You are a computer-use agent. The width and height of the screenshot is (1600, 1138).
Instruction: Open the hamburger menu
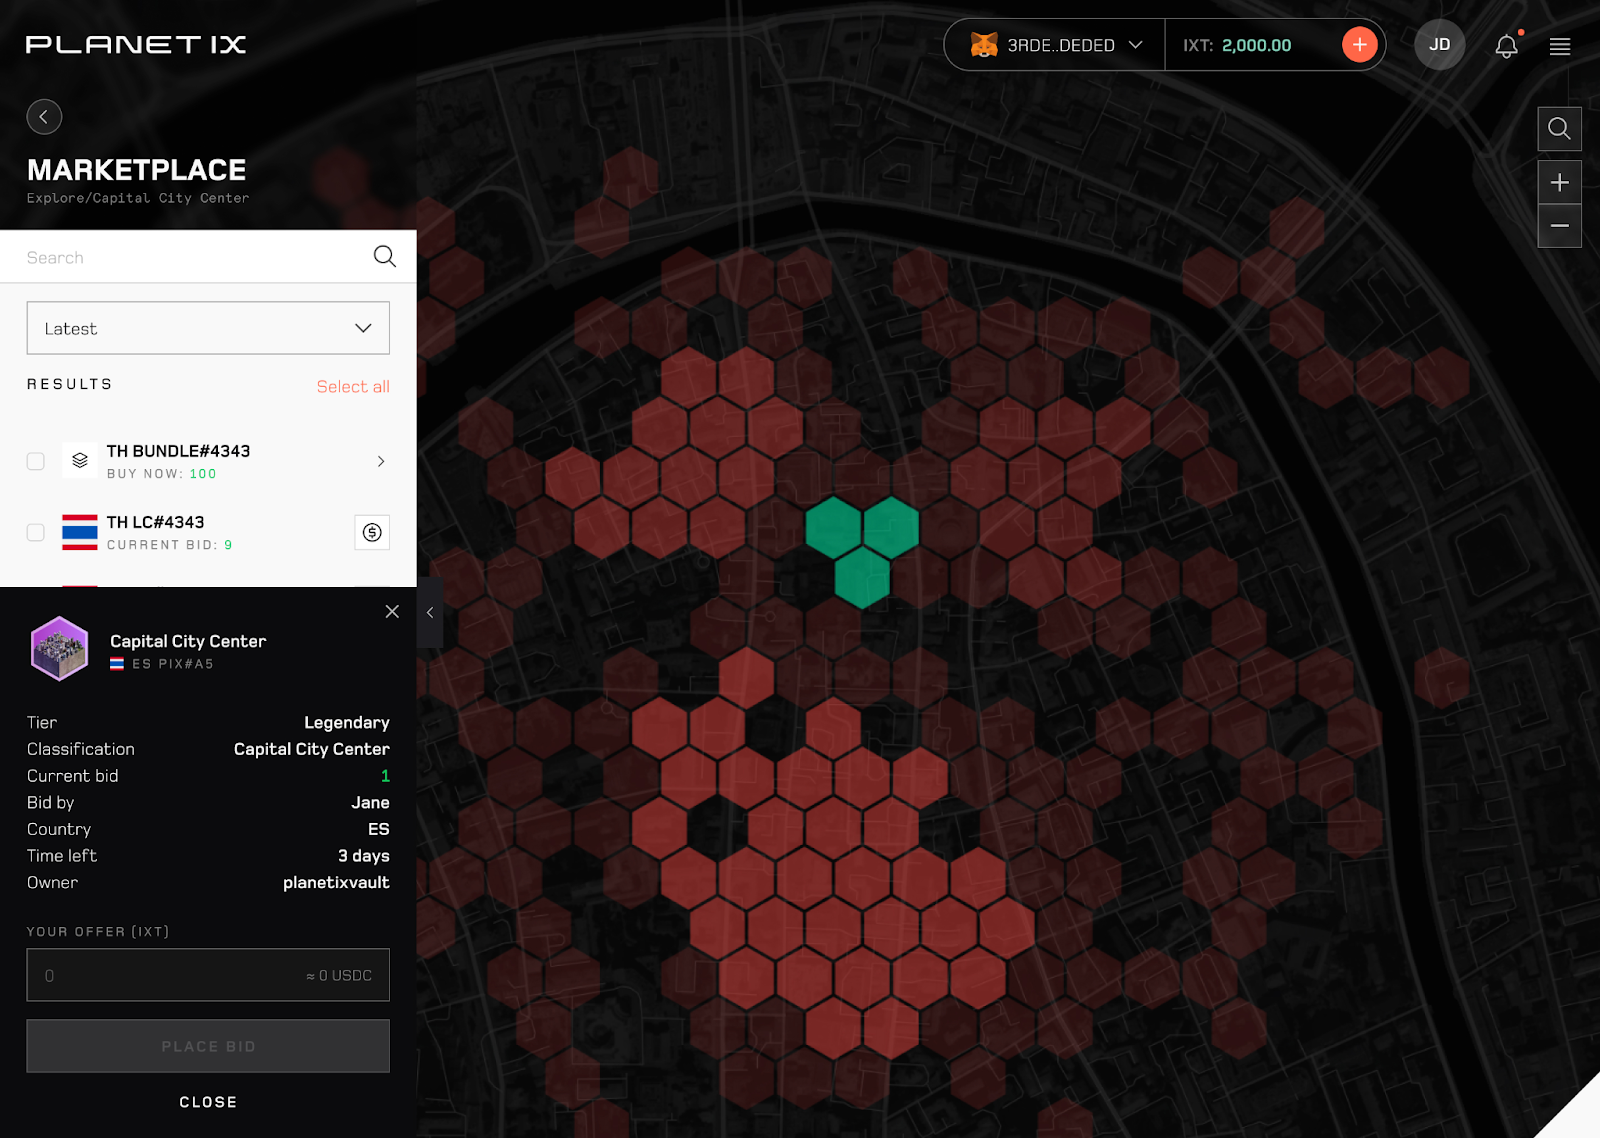point(1560,46)
